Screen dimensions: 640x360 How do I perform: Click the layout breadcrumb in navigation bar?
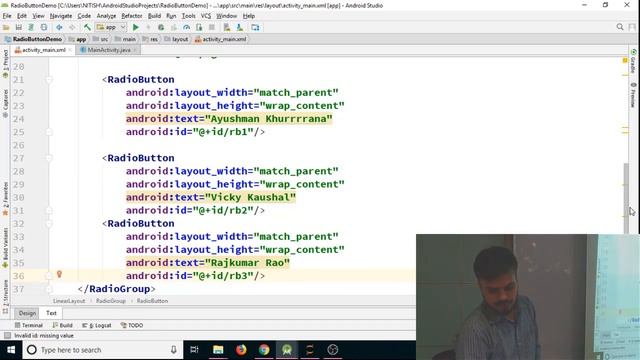coord(176,39)
